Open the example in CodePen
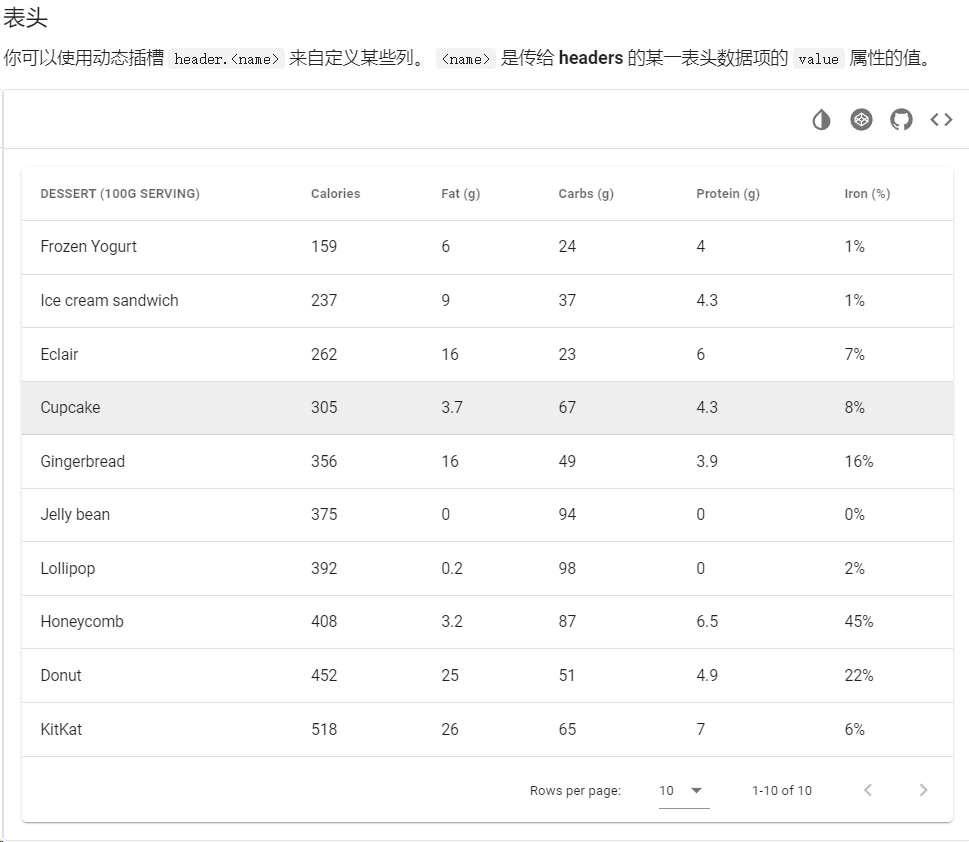The image size is (969, 842). click(861, 120)
